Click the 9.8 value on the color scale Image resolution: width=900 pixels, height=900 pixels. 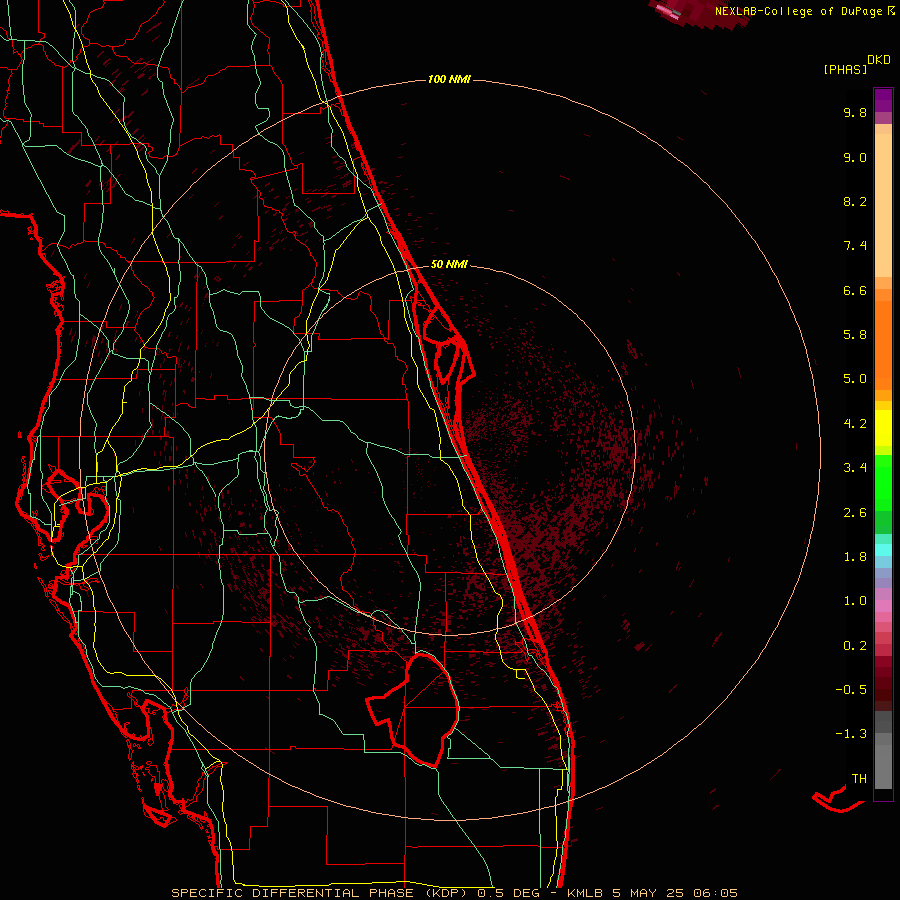(x=855, y=112)
